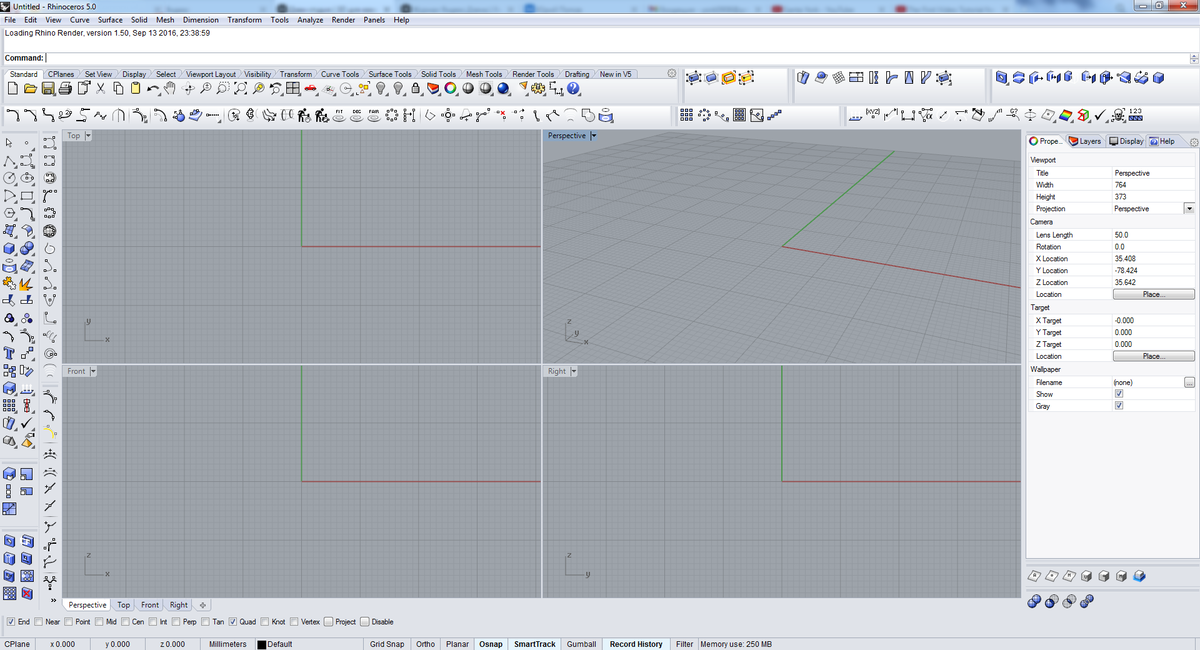The image size is (1200, 650).
Task: Click the Cut scissors icon
Action: (x=100, y=90)
